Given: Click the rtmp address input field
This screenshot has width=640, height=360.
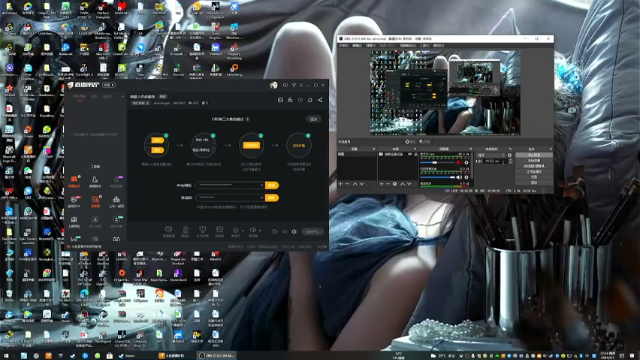Looking at the screenshot, I should [230, 185].
